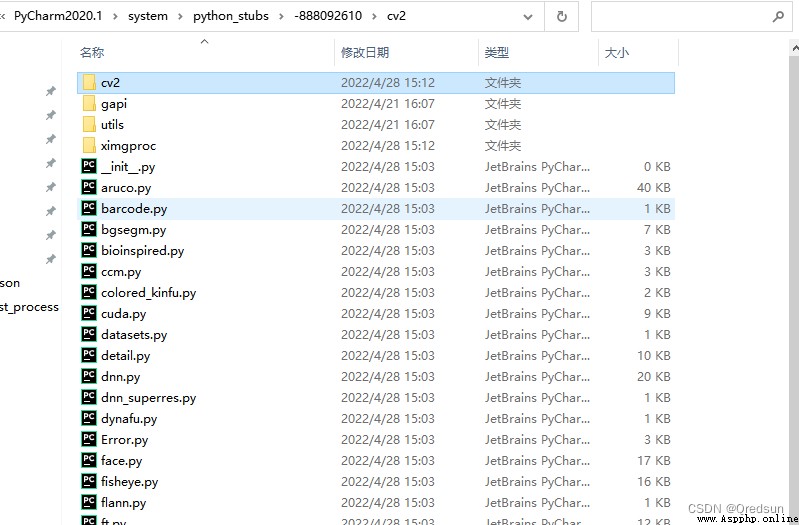Click the 40 KB size of aruco.py
Viewport: 799px width, 525px height.
click(653, 188)
